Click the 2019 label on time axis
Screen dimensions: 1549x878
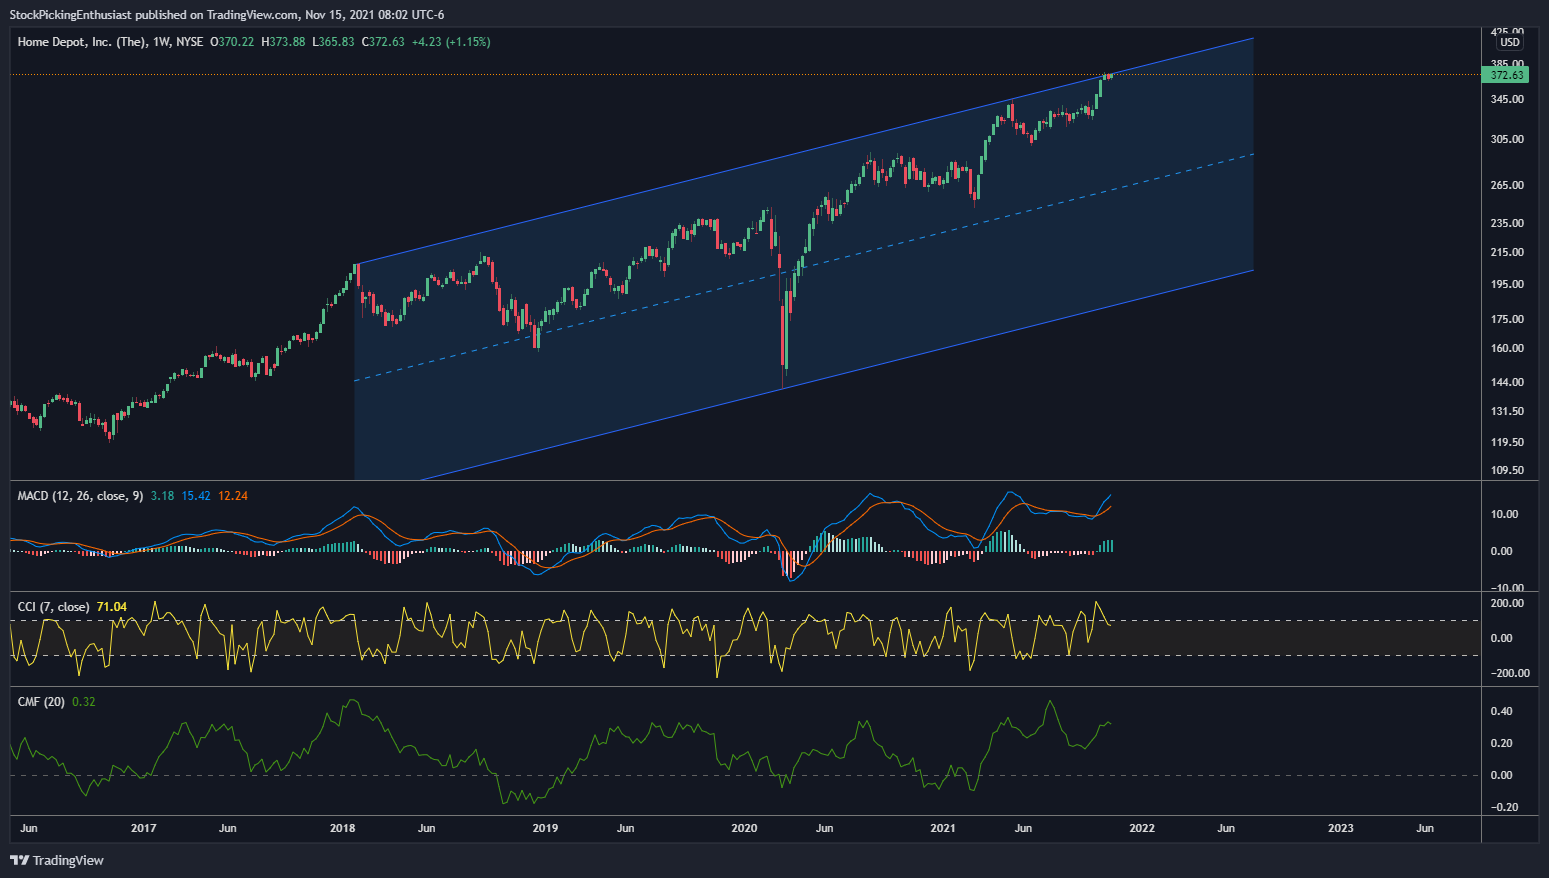tap(544, 829)
